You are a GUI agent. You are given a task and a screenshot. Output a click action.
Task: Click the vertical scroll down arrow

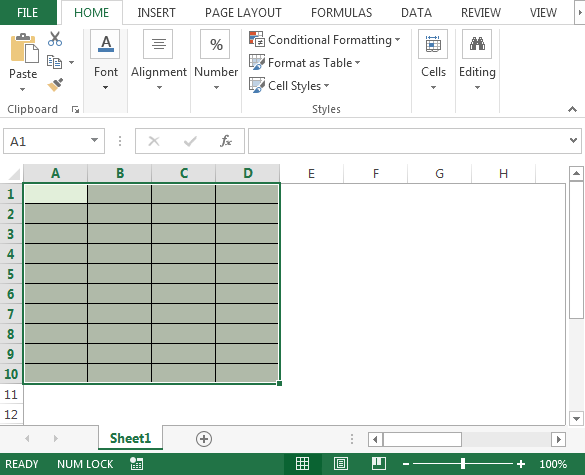[576, 418]
